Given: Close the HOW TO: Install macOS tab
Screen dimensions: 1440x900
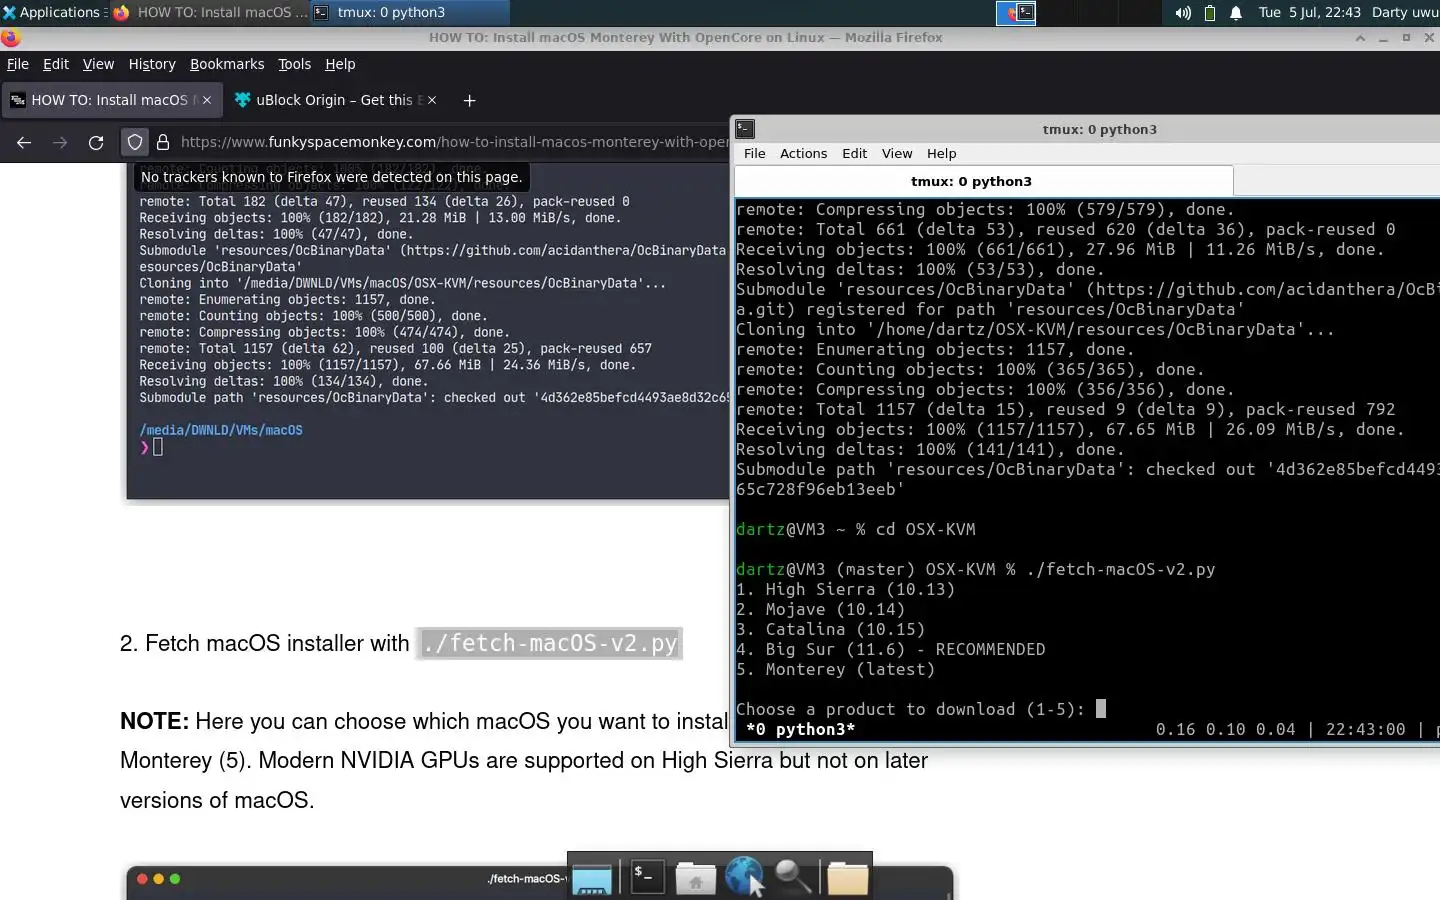Looking at the screenshot, I should 207,100.
